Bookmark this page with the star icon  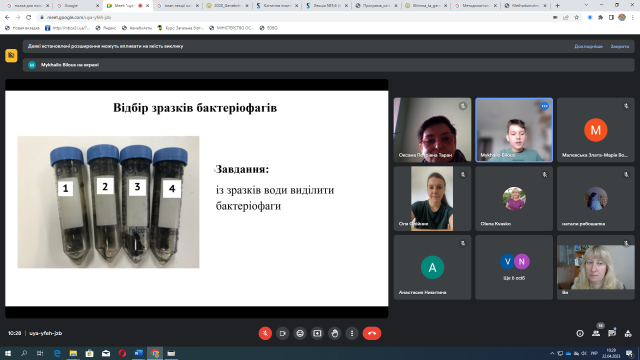tap(576, 18)
